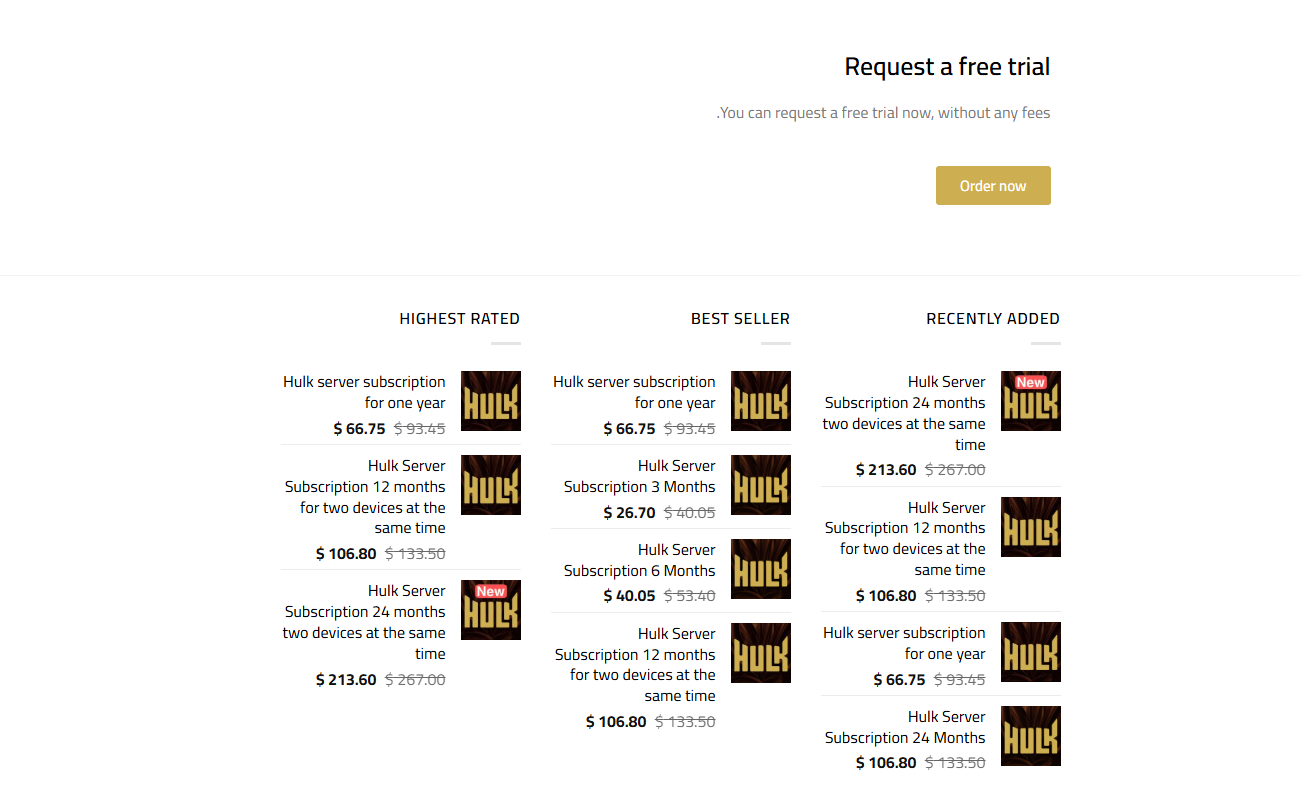1301x790 pixels.
Task: Open one year subscription title in Best Seller
Action: tap(635, 392)
